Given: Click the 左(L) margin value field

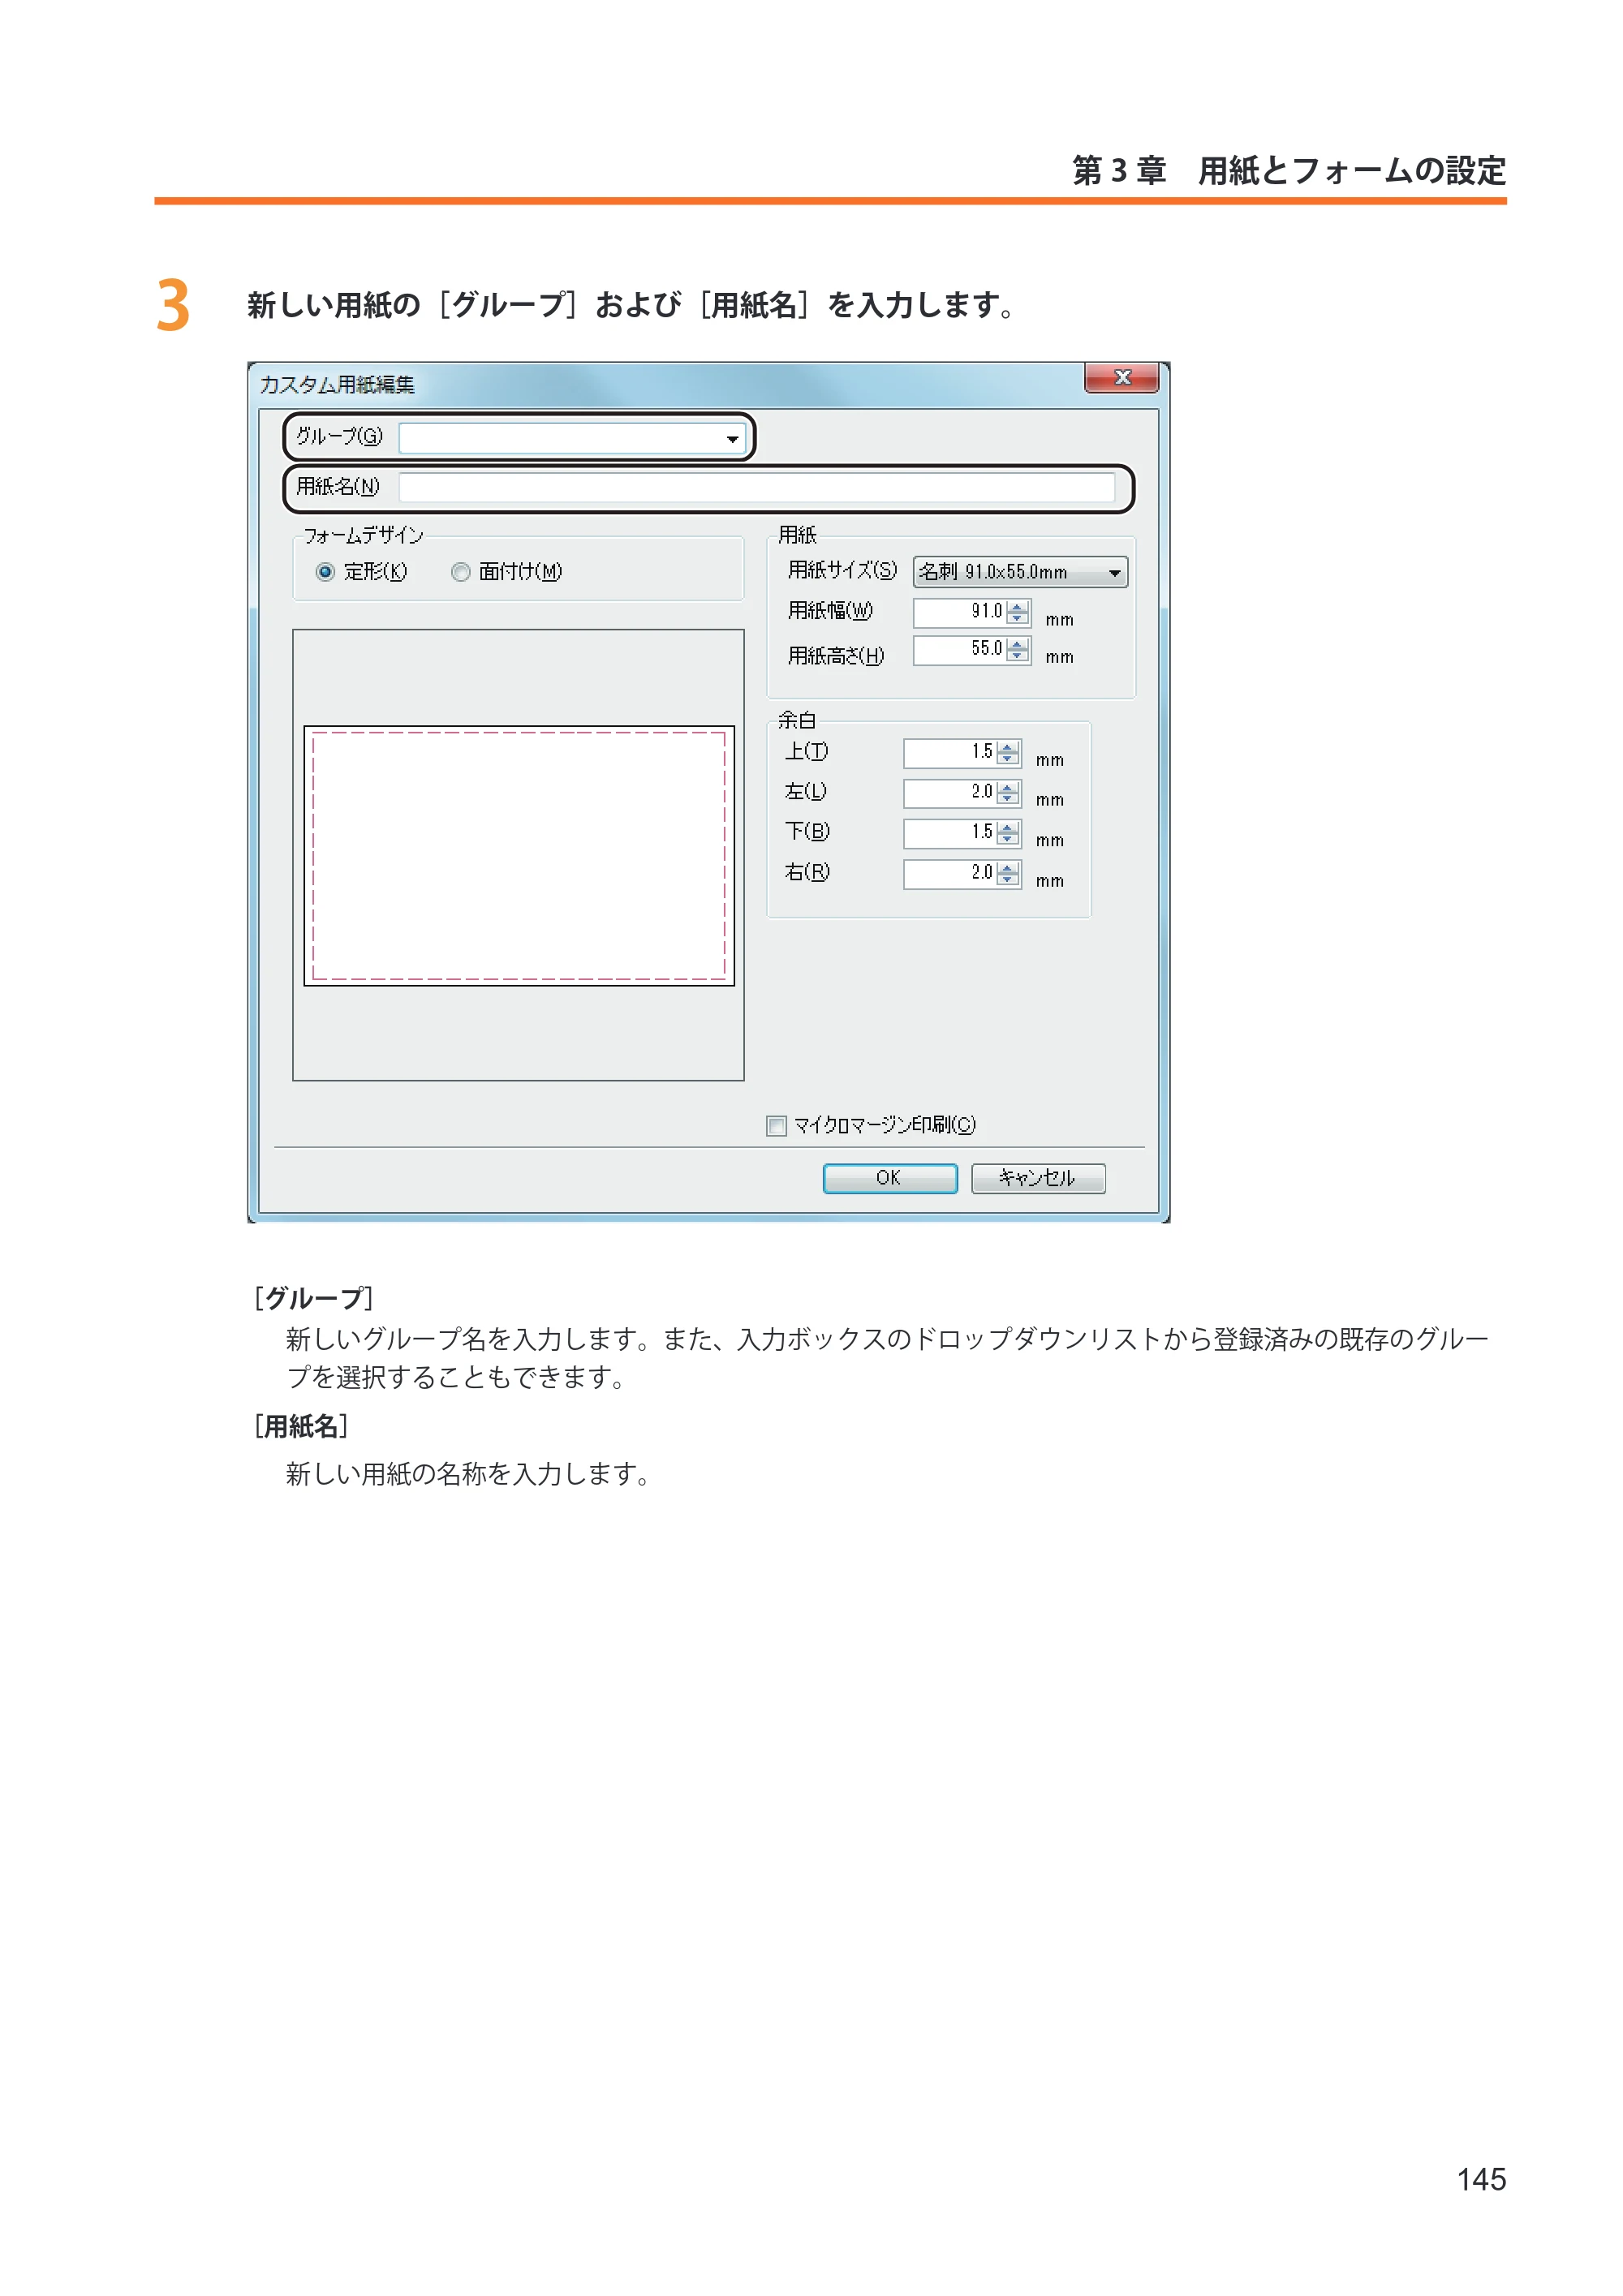Looking at the screenshot, I should 950,793.
